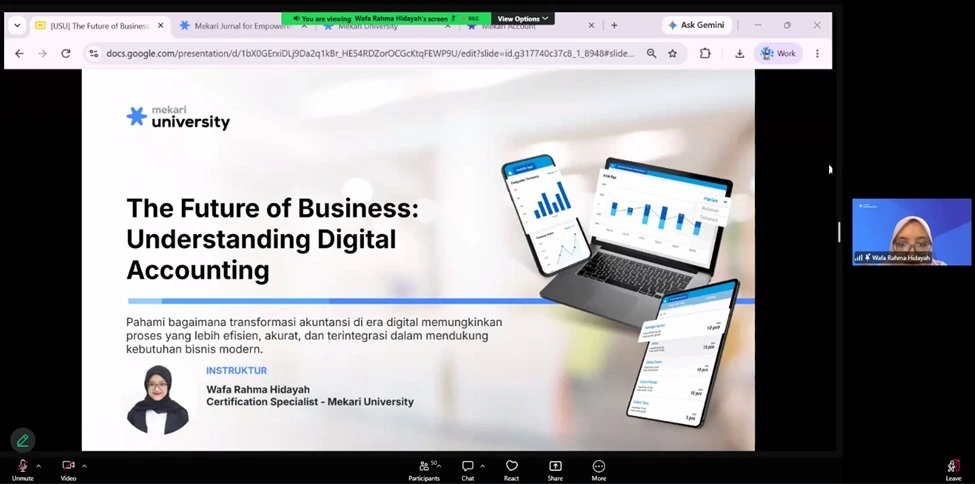The height and width of the screenshot is (484, 975).
Task: Open the Work profile button
Action: point(779,54)
